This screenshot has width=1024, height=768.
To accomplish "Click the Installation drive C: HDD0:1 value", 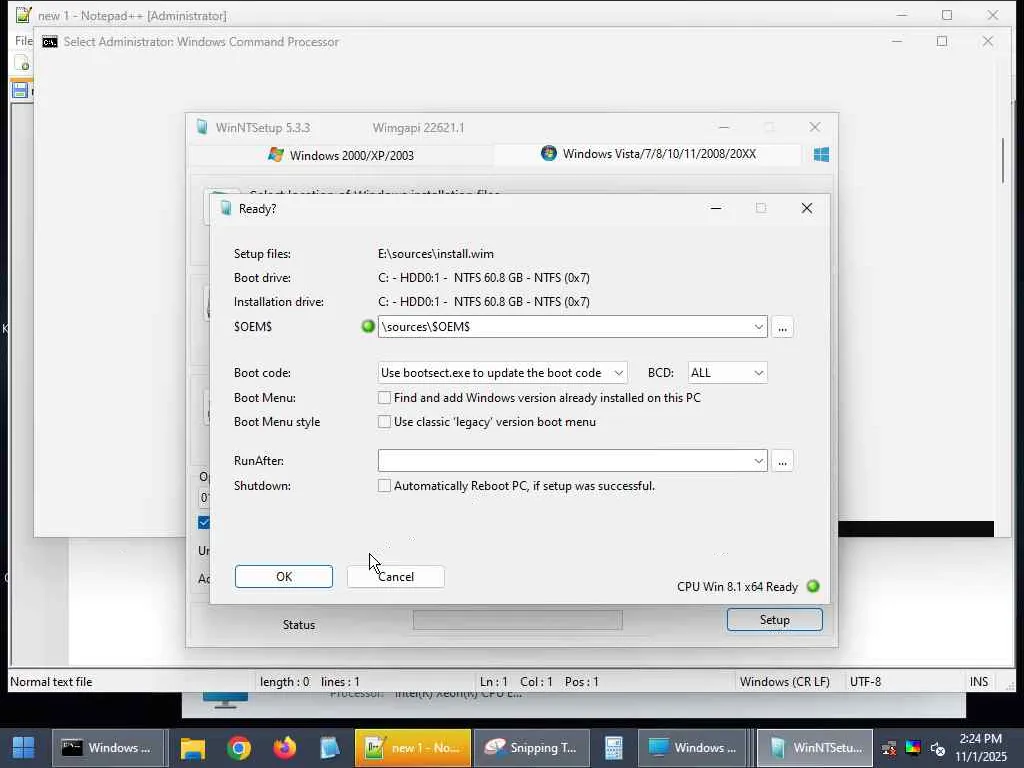I will [x=483, y=302].
